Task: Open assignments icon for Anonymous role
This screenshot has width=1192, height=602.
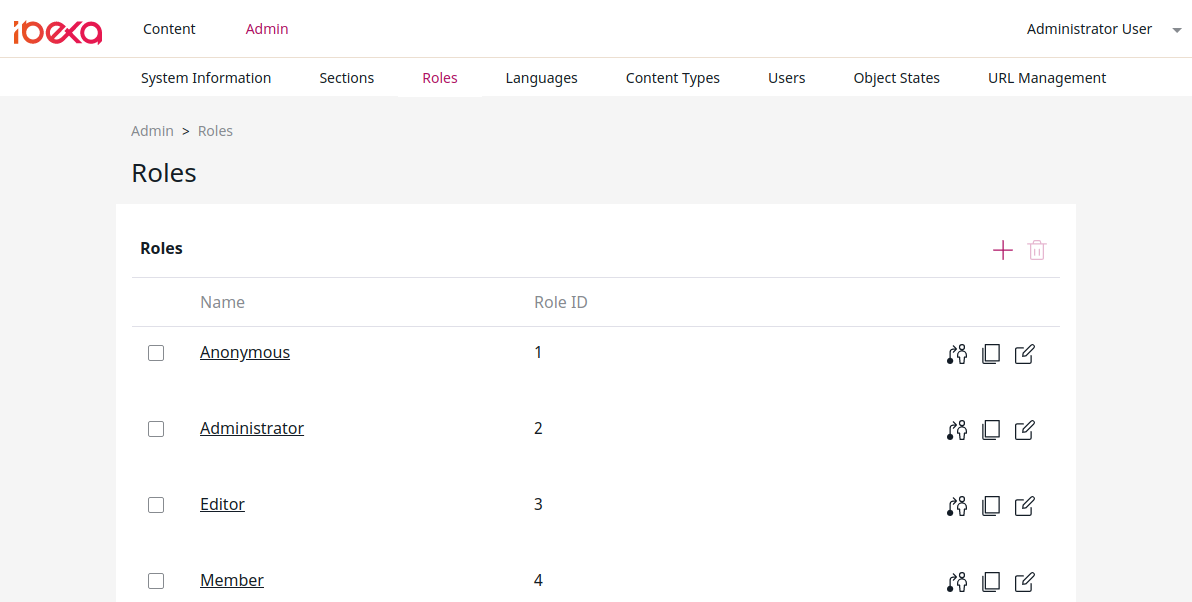Action: tap(957, 353)
